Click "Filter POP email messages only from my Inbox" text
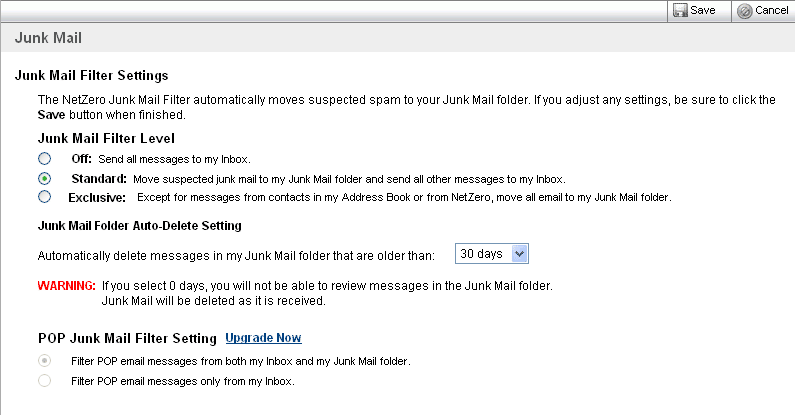795x415 pixels. [x=183, y=381]
